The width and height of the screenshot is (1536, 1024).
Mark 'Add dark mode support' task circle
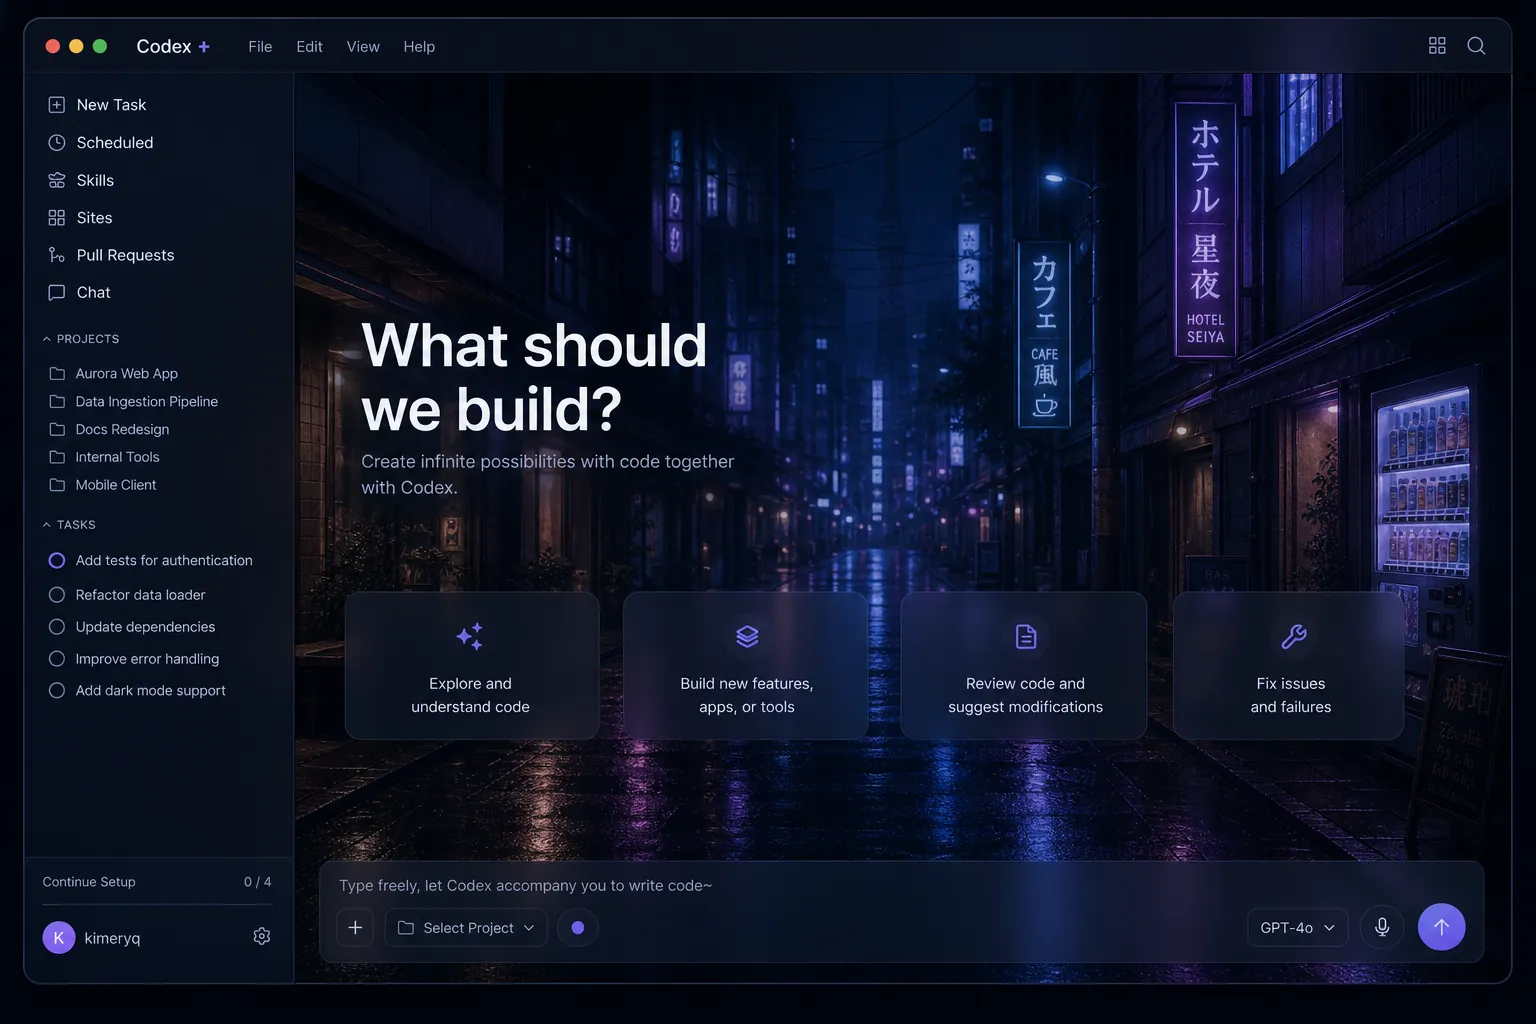[x=57, y=691]
